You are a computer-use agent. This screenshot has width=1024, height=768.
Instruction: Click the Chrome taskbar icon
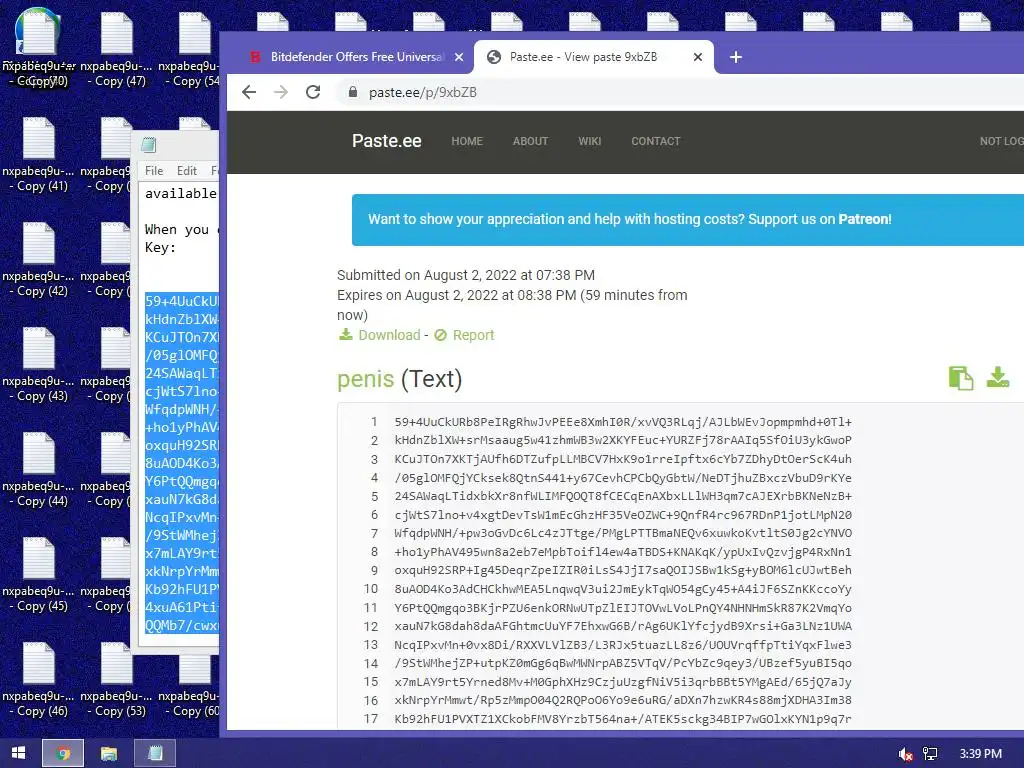point(63,753)
